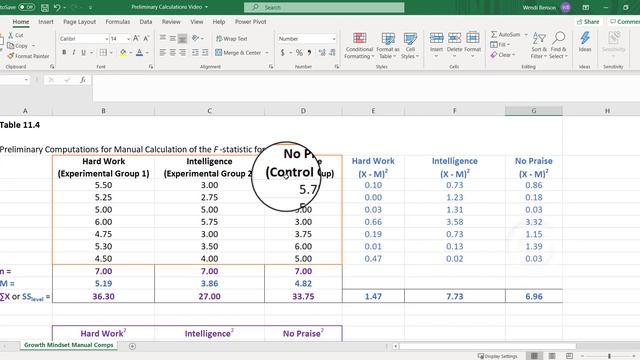Open the Home ribbon tab
Viewport: 640px width, 360px height.
click(x=21, y=22)
